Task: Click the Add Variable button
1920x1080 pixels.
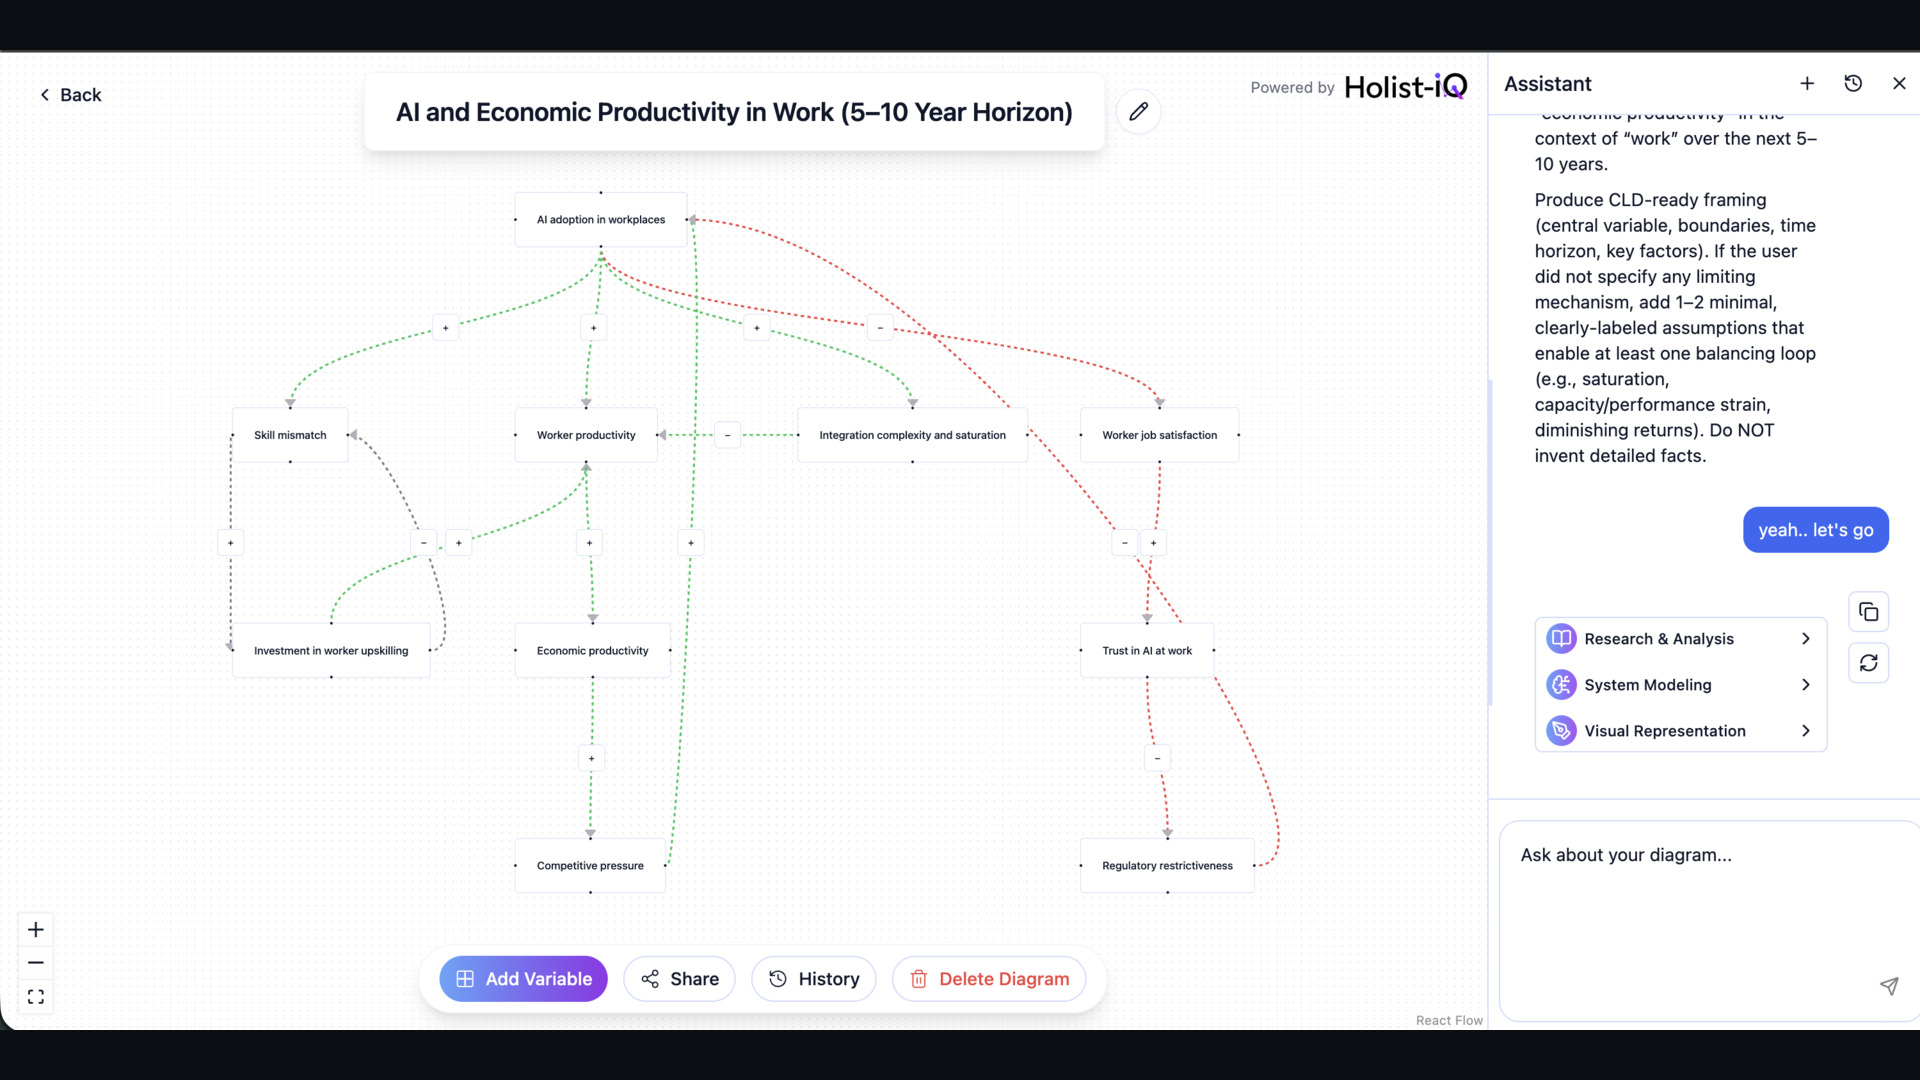Action: click(x=523, y=979)
